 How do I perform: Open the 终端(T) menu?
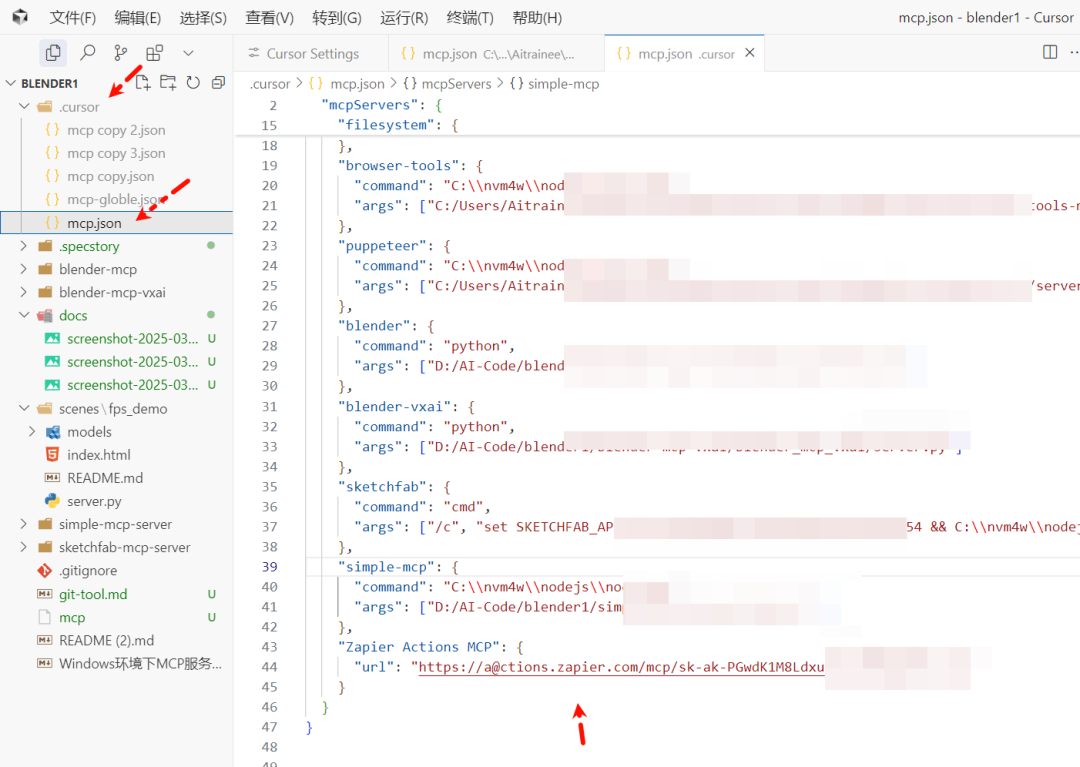tap(470, 18)
